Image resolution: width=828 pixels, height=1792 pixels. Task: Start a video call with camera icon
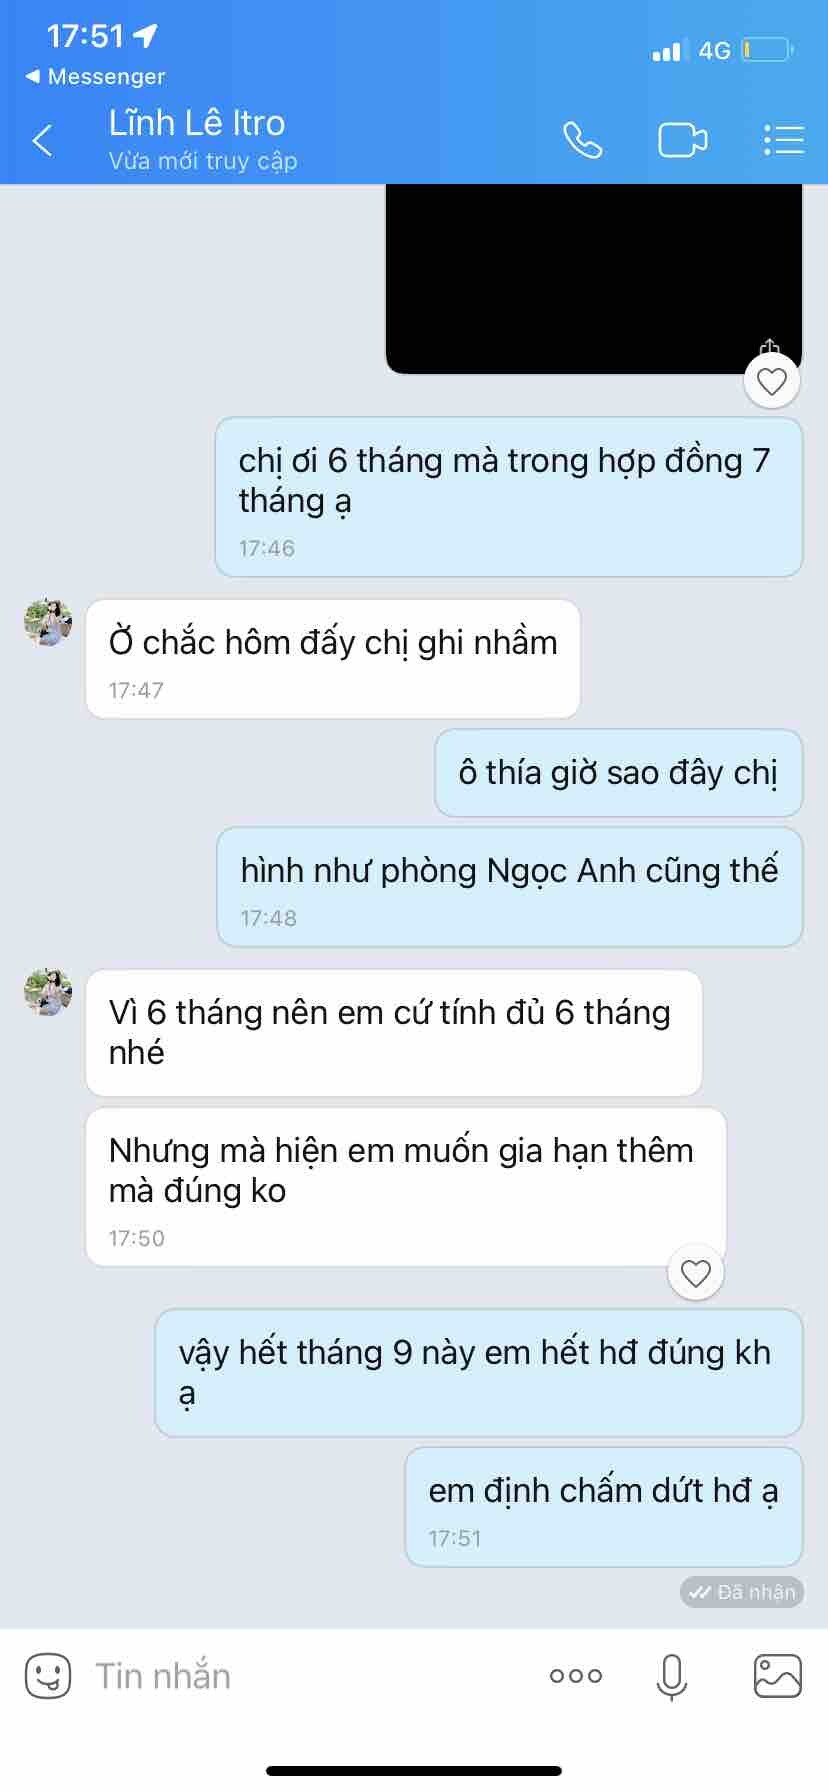pos(683,141)
